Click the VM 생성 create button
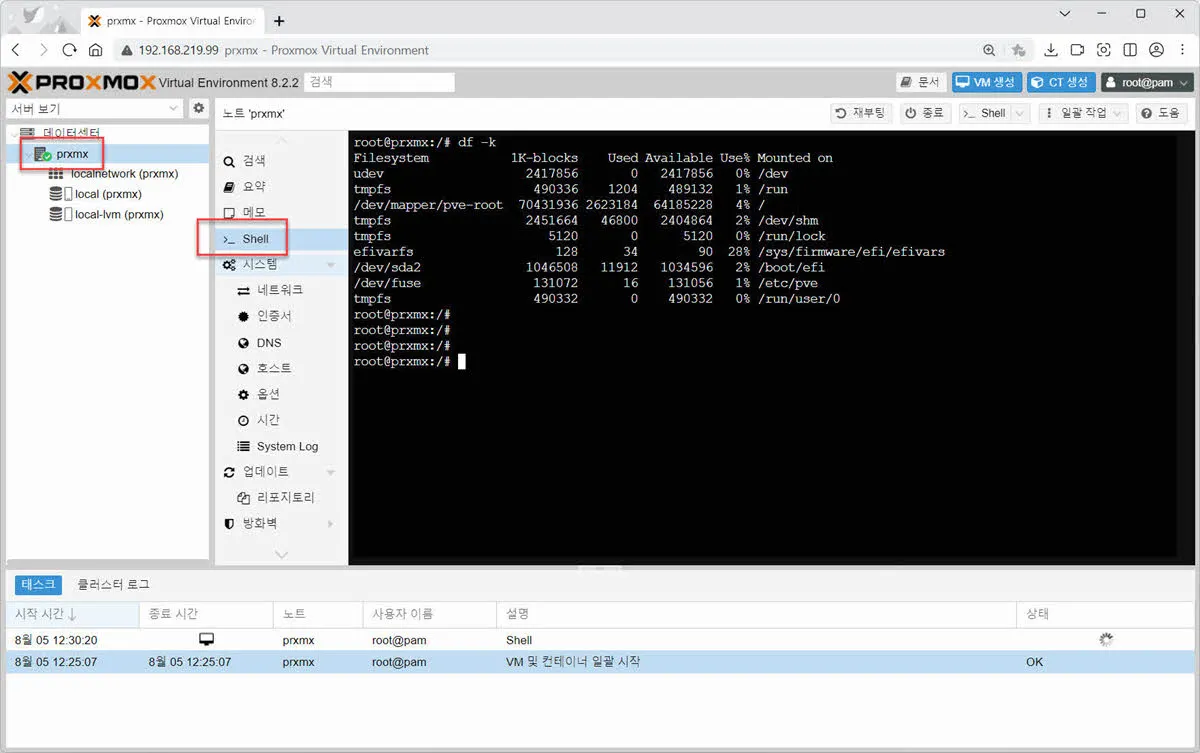This screenshot has height=753, width=1200. [985, 82]
